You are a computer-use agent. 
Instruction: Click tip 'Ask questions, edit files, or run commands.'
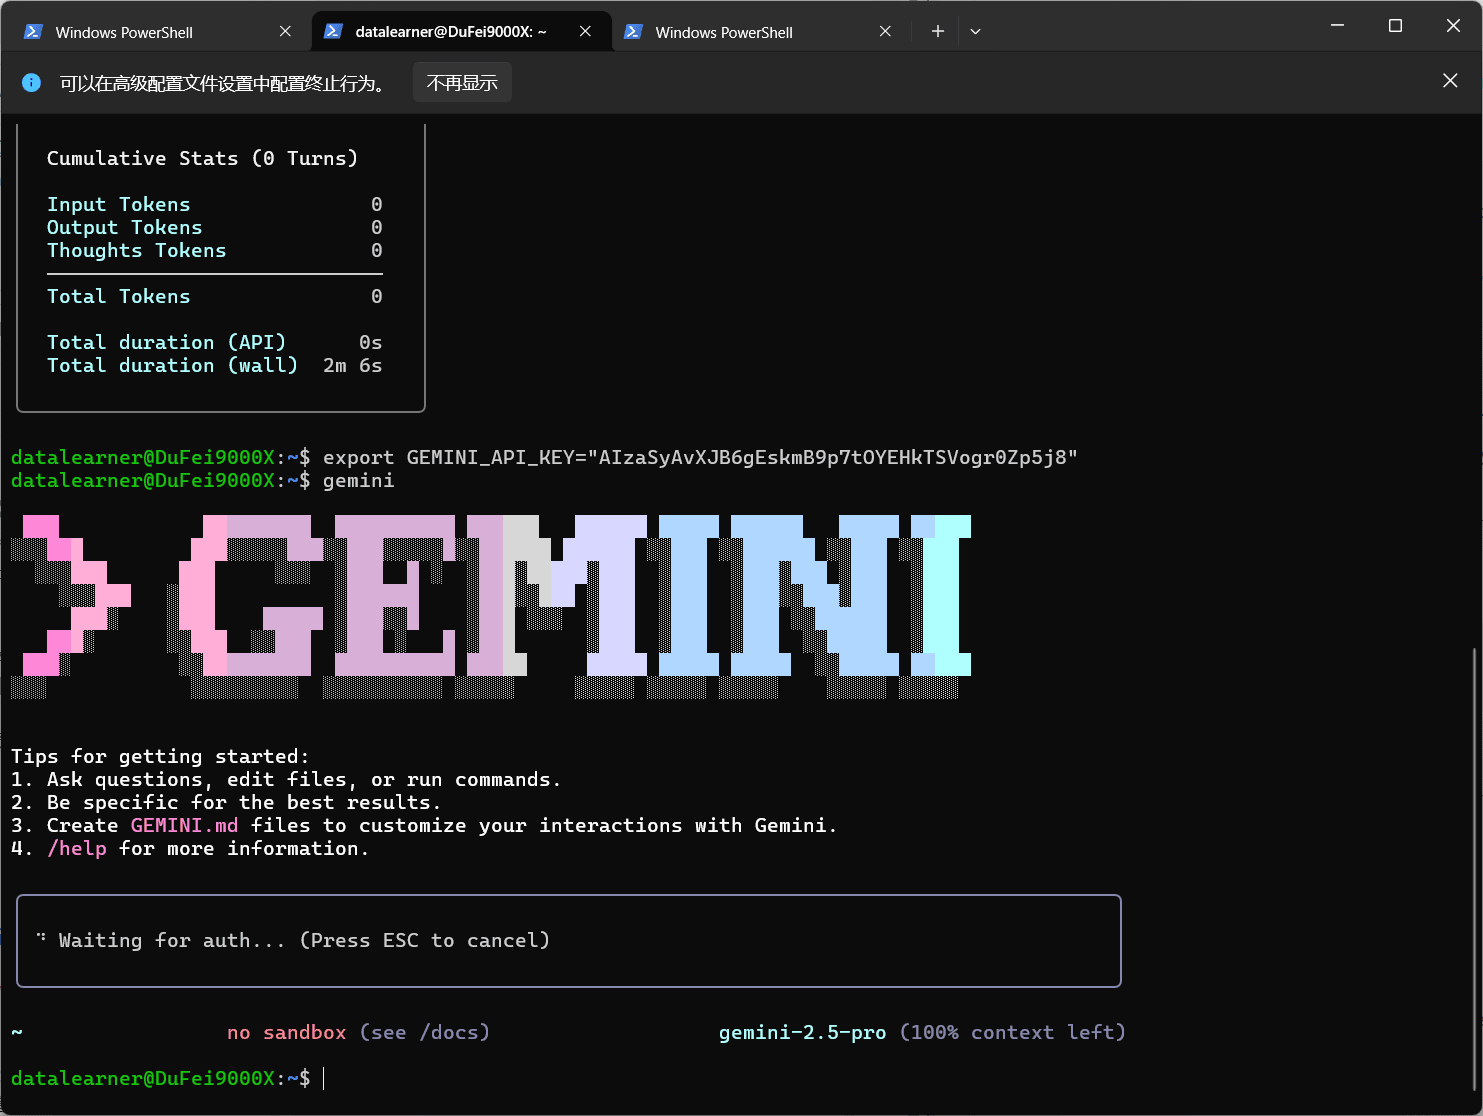pos(304,779)
